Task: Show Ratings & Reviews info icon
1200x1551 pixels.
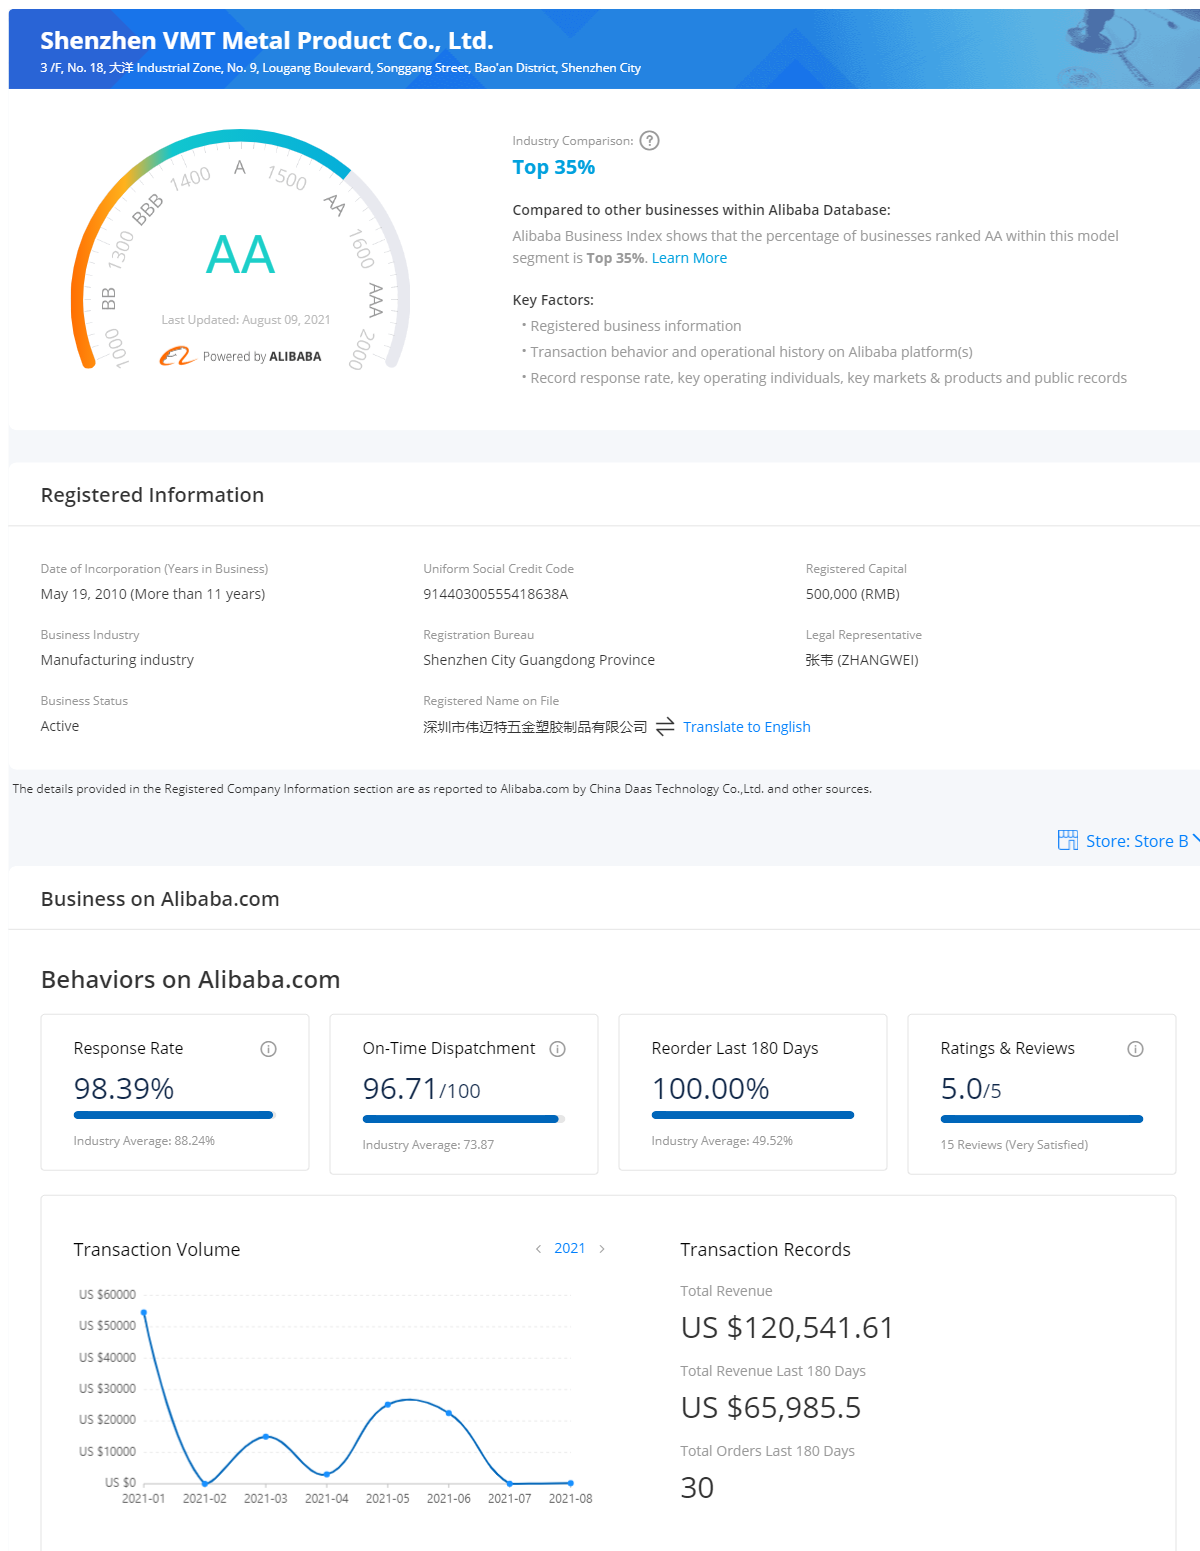Action: (1135, 1049)
